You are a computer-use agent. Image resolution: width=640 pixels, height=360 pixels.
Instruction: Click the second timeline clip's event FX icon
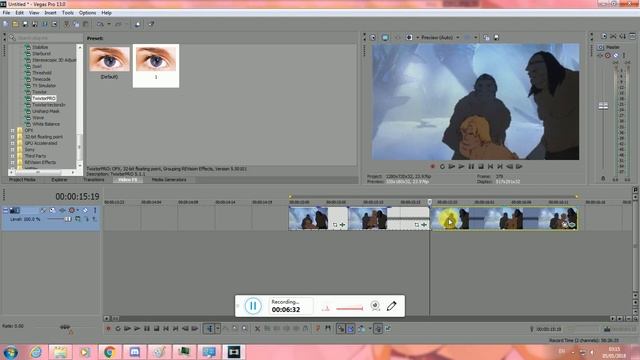coord(424,225)
